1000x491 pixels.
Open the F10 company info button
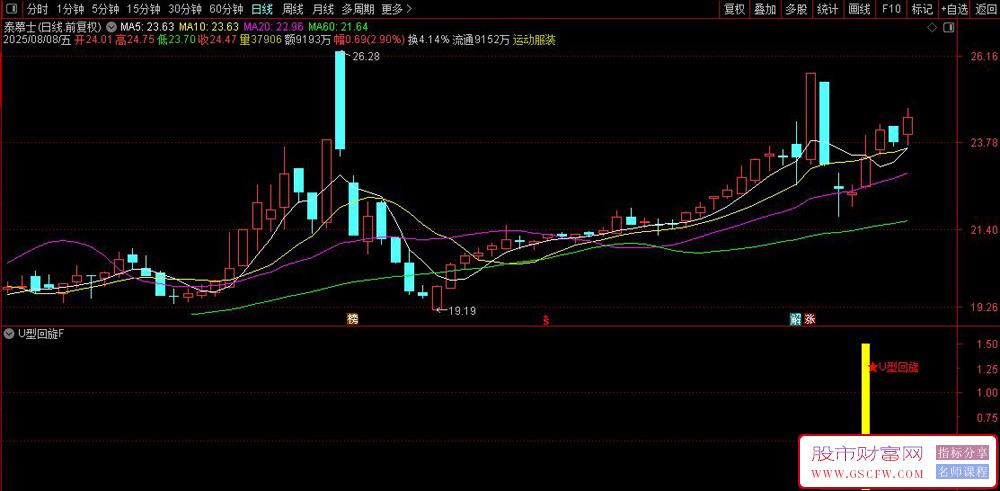[x=891, y=9]
